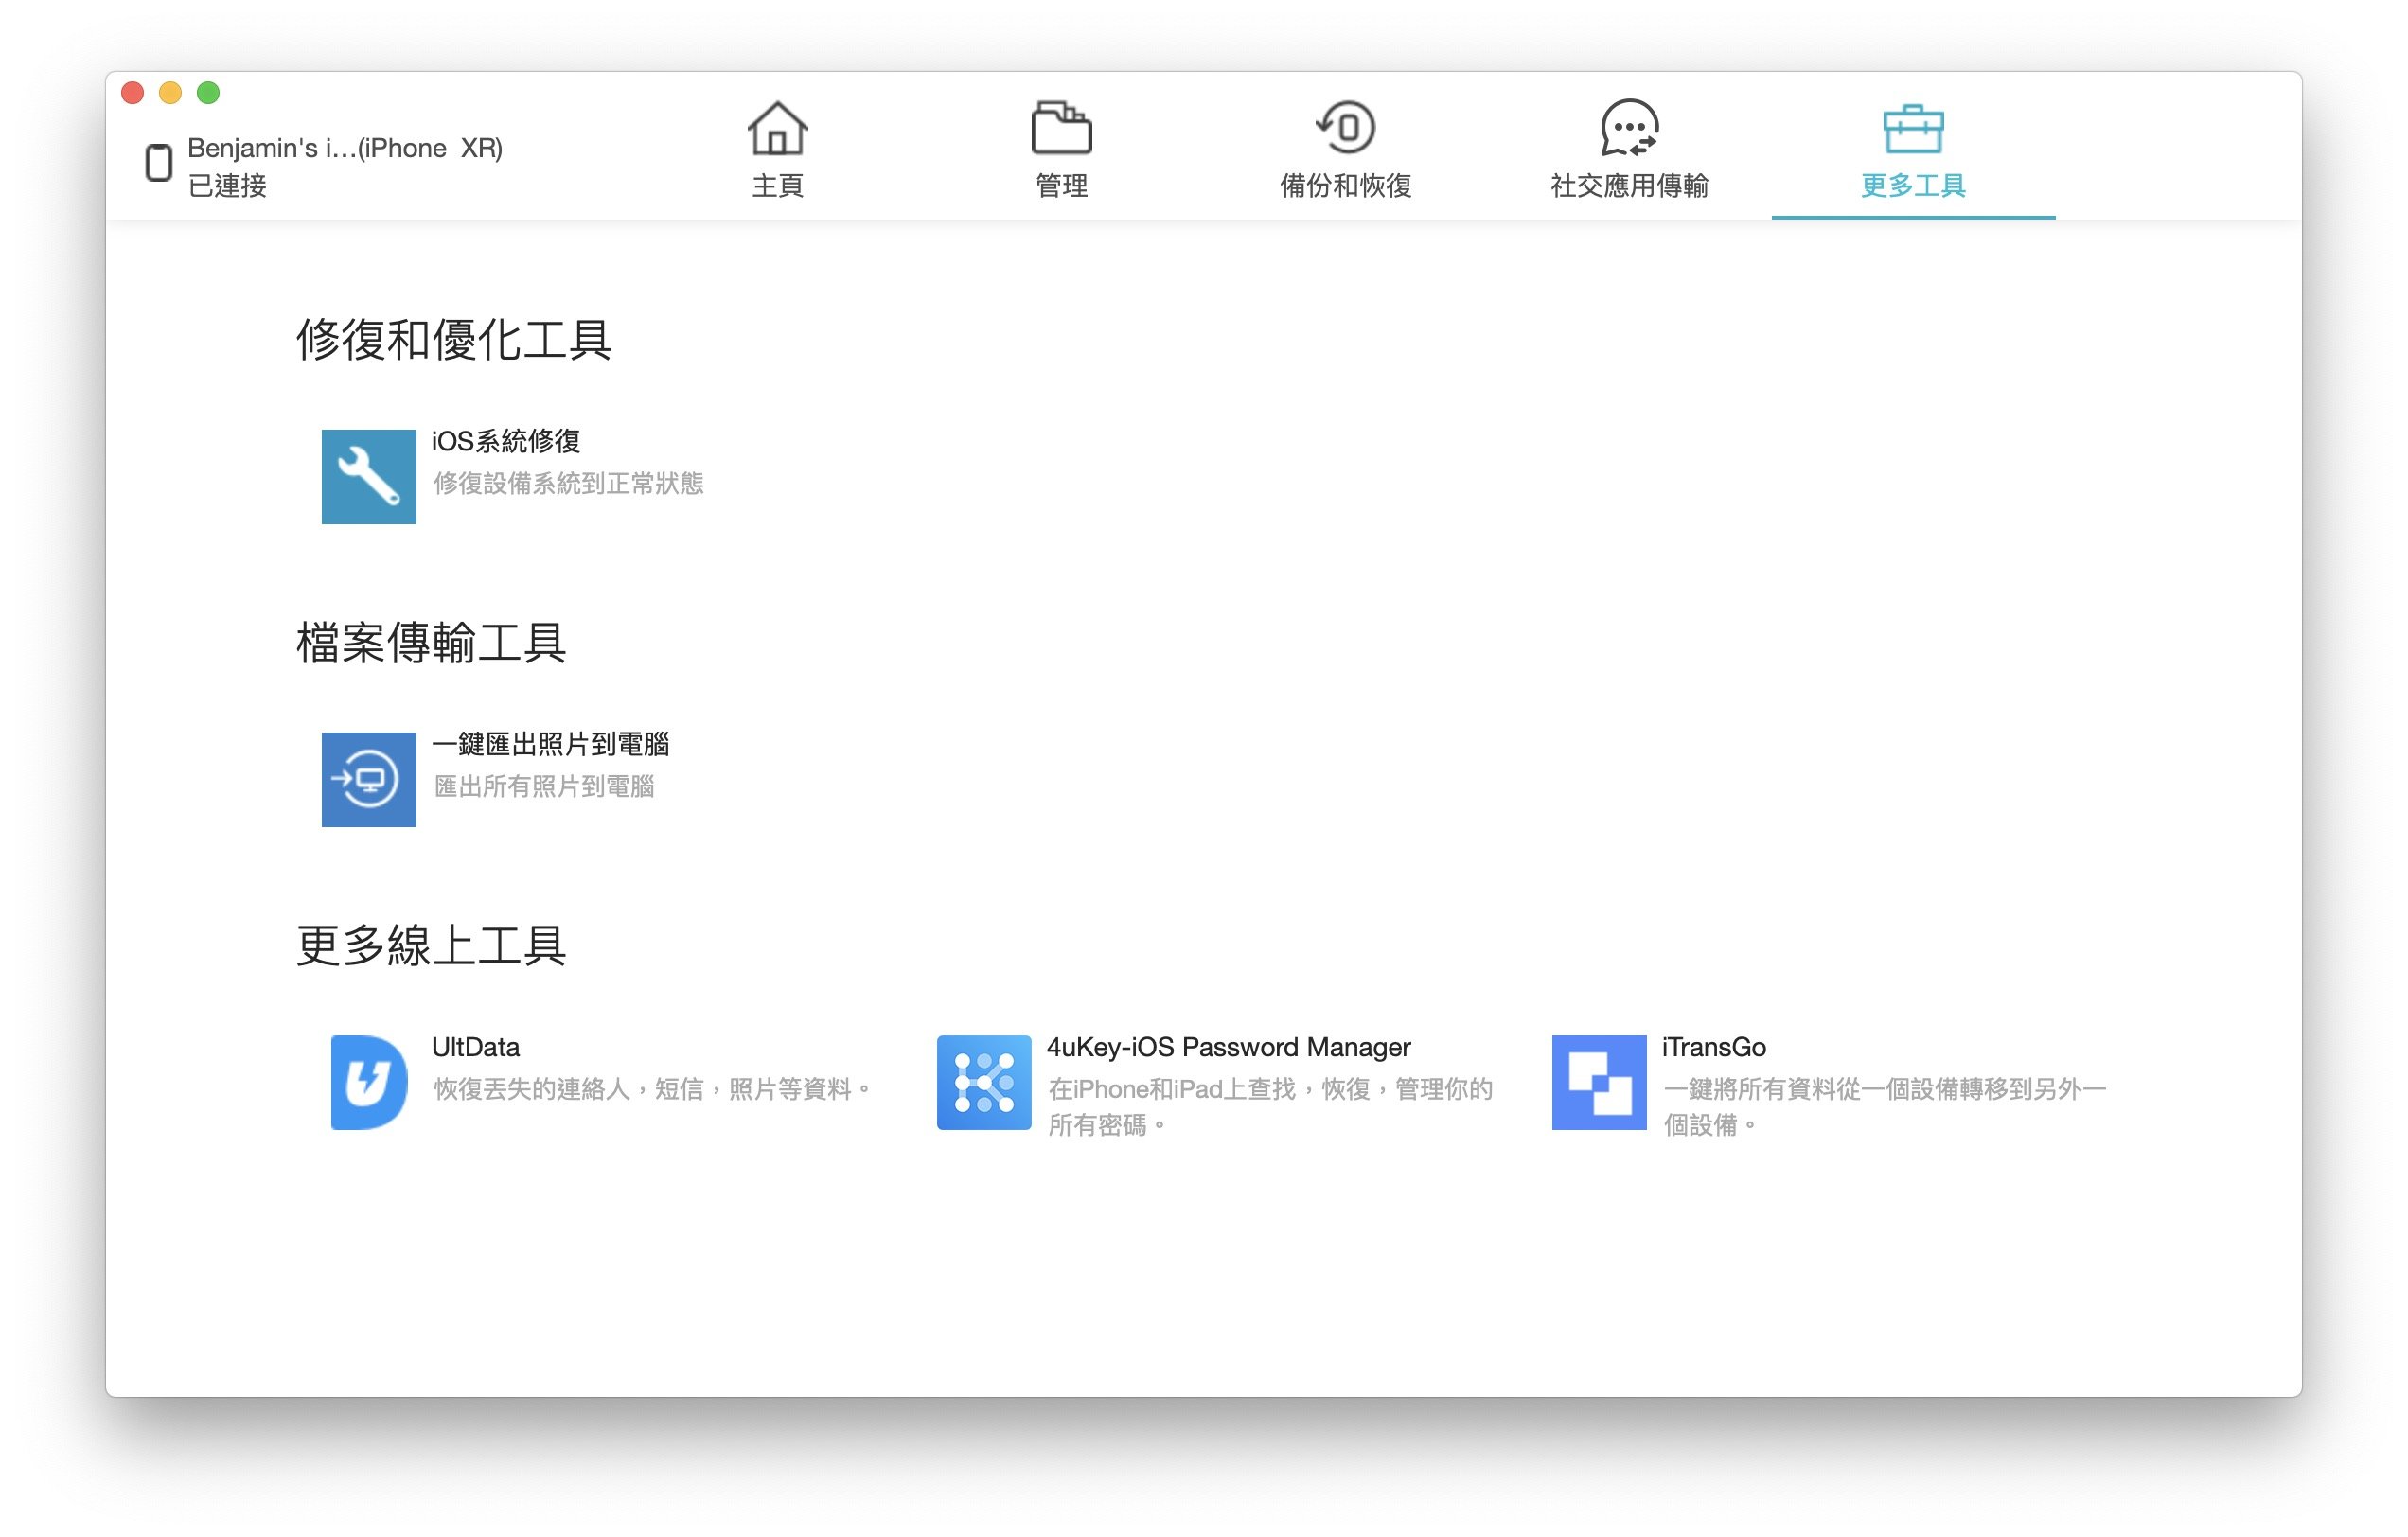Screen dimensions: 2408x1537
Task: Open 一鍵匯出照片到電腦 tool title
Action: tap(550, 744)
